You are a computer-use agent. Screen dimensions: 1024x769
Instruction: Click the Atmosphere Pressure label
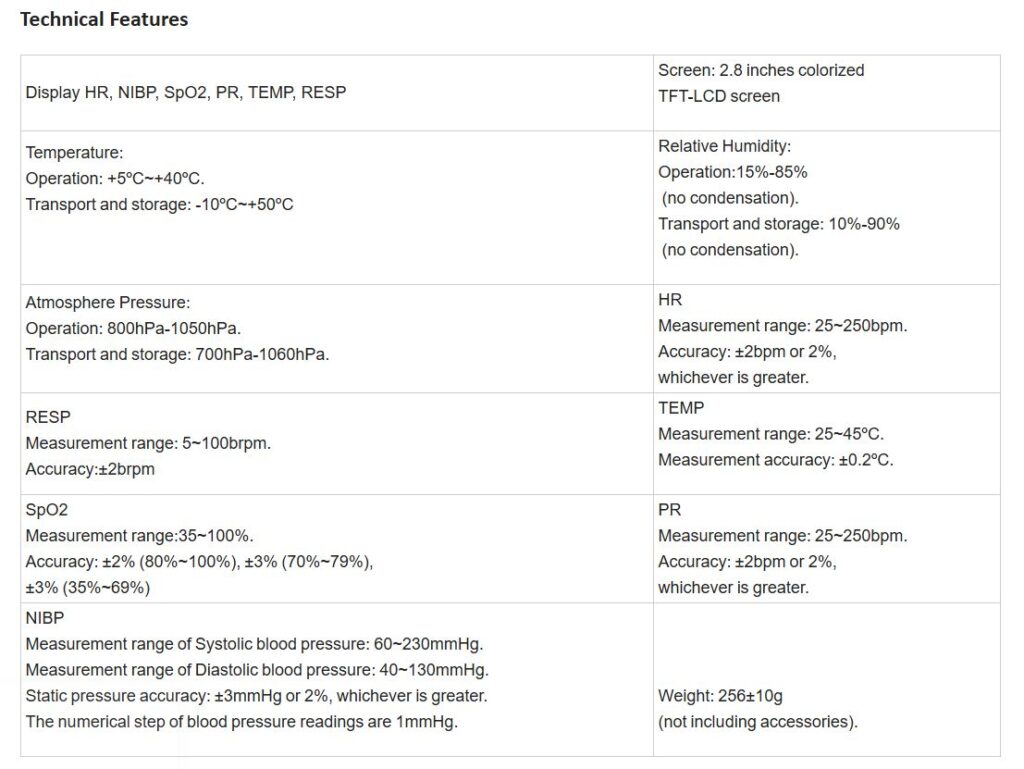(x=108, y=302)
